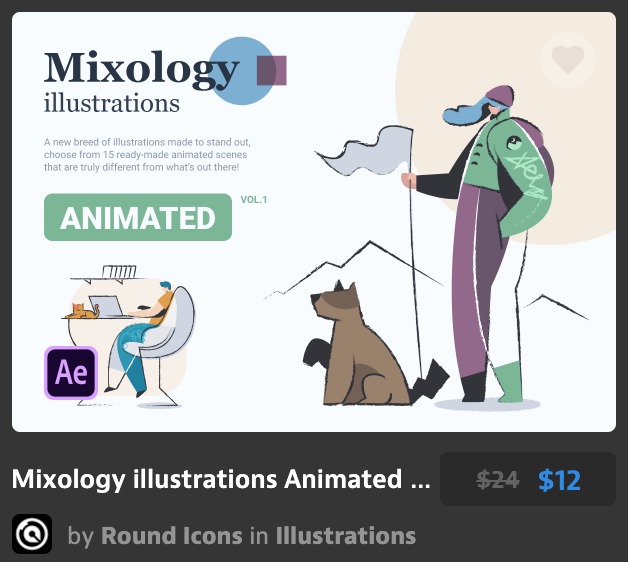Click the $12 sale price
Screen dimensions: 628x562
[560, 480]
